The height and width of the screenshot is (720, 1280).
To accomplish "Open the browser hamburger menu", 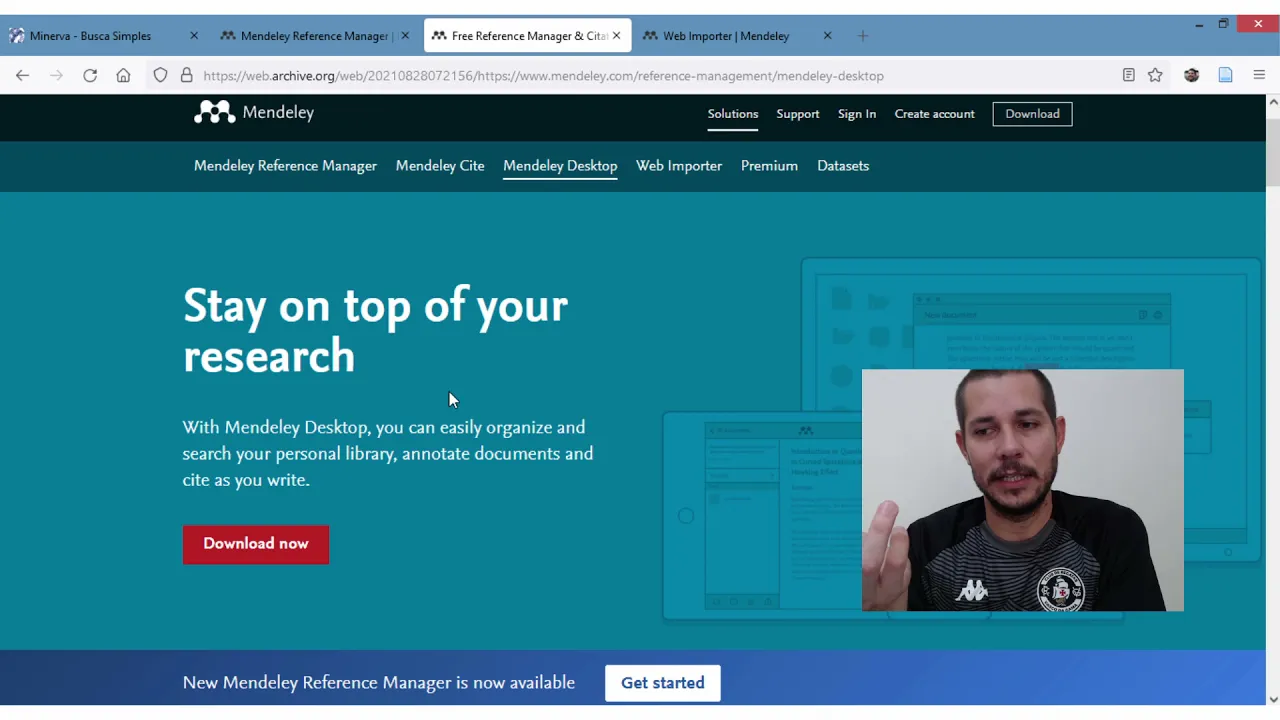I will (1259, 75).
